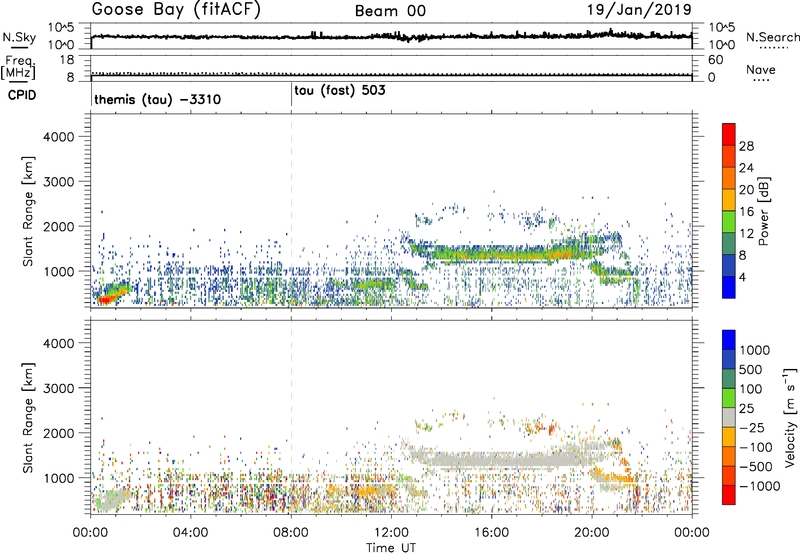Pick the light green Power colorbar segment
This screenshot has height=554, width=800.
click(729, 221)
